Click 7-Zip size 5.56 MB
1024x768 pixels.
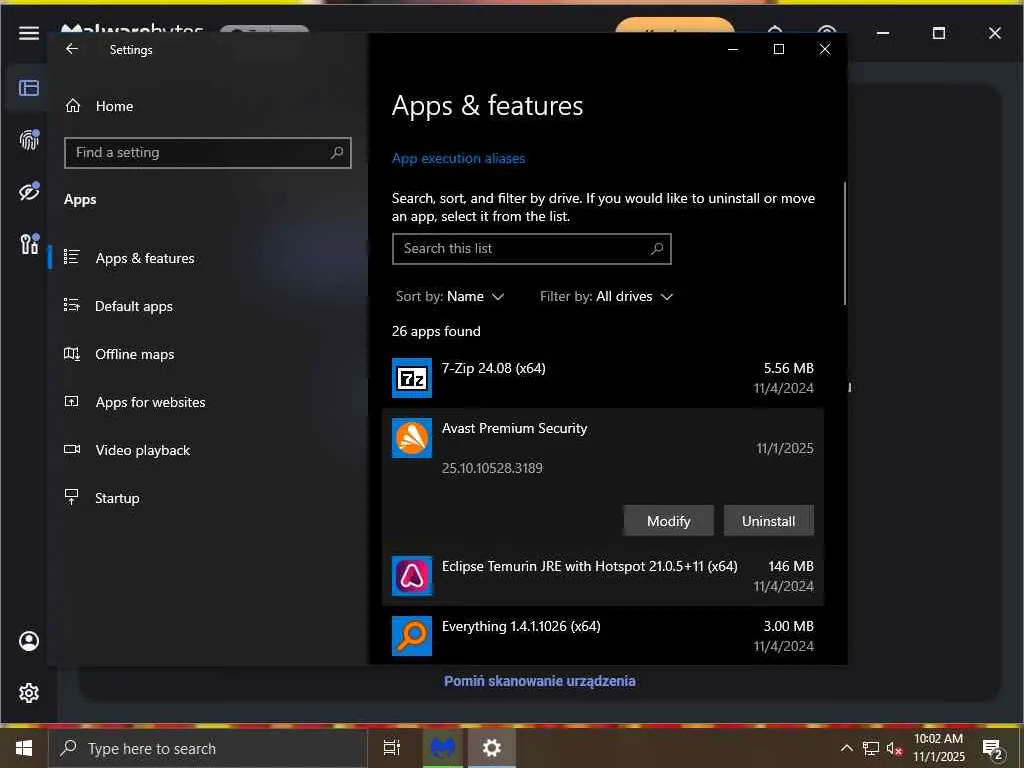(789, 368)
